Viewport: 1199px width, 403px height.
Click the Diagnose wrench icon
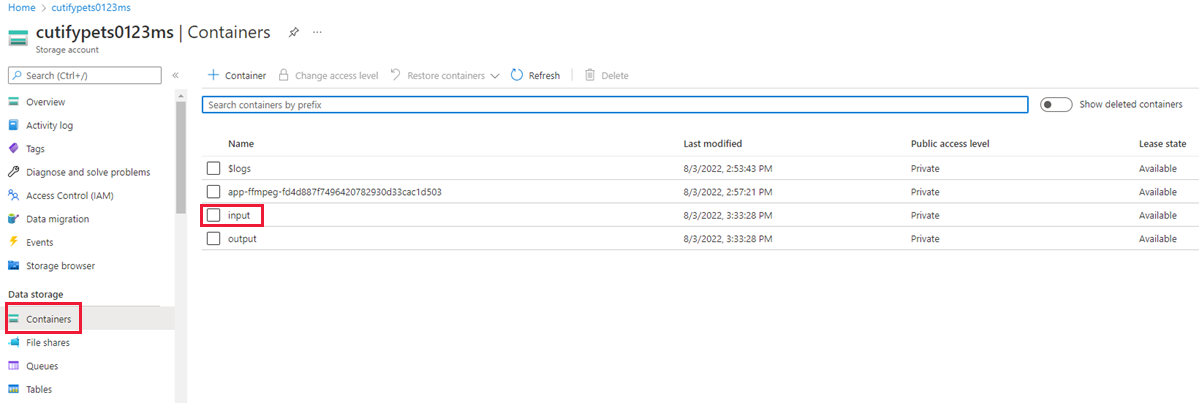coord(13,172)
